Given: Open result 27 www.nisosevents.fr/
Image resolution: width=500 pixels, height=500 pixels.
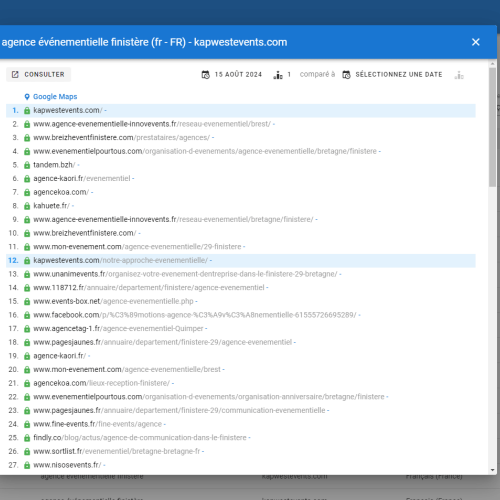Looking at the screenshot, I should (x=67, y=466).
